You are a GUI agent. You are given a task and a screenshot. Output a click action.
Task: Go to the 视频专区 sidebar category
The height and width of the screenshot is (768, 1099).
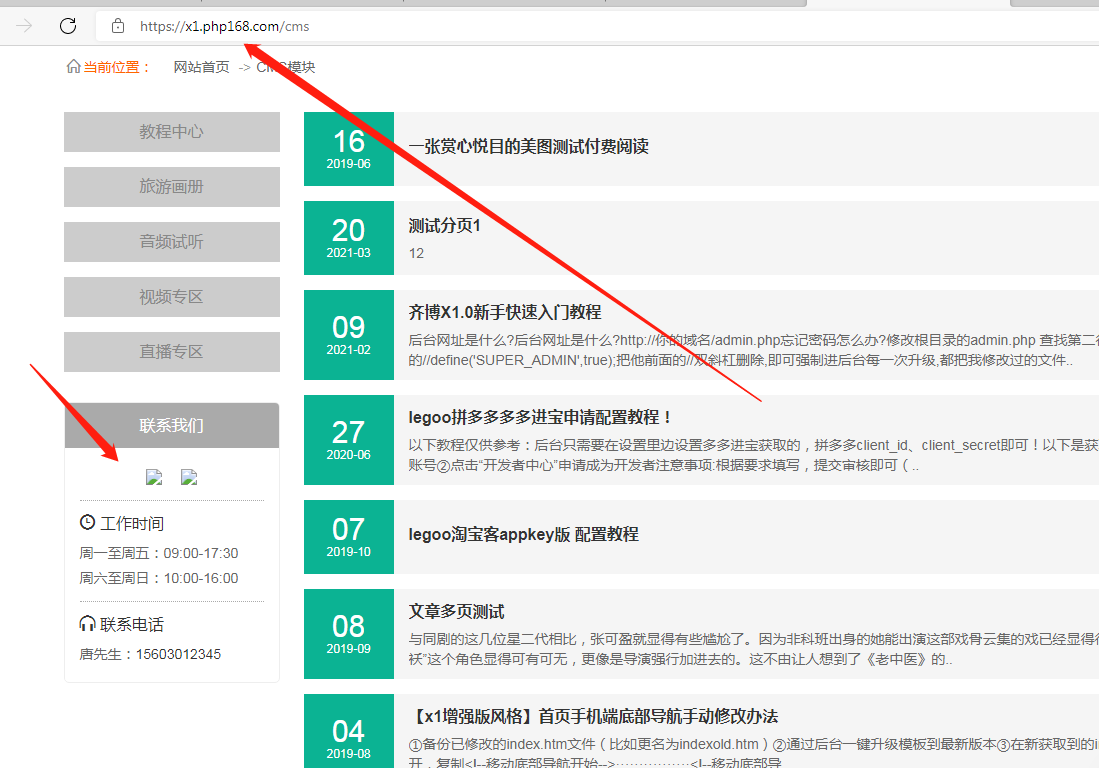point(171,297)
